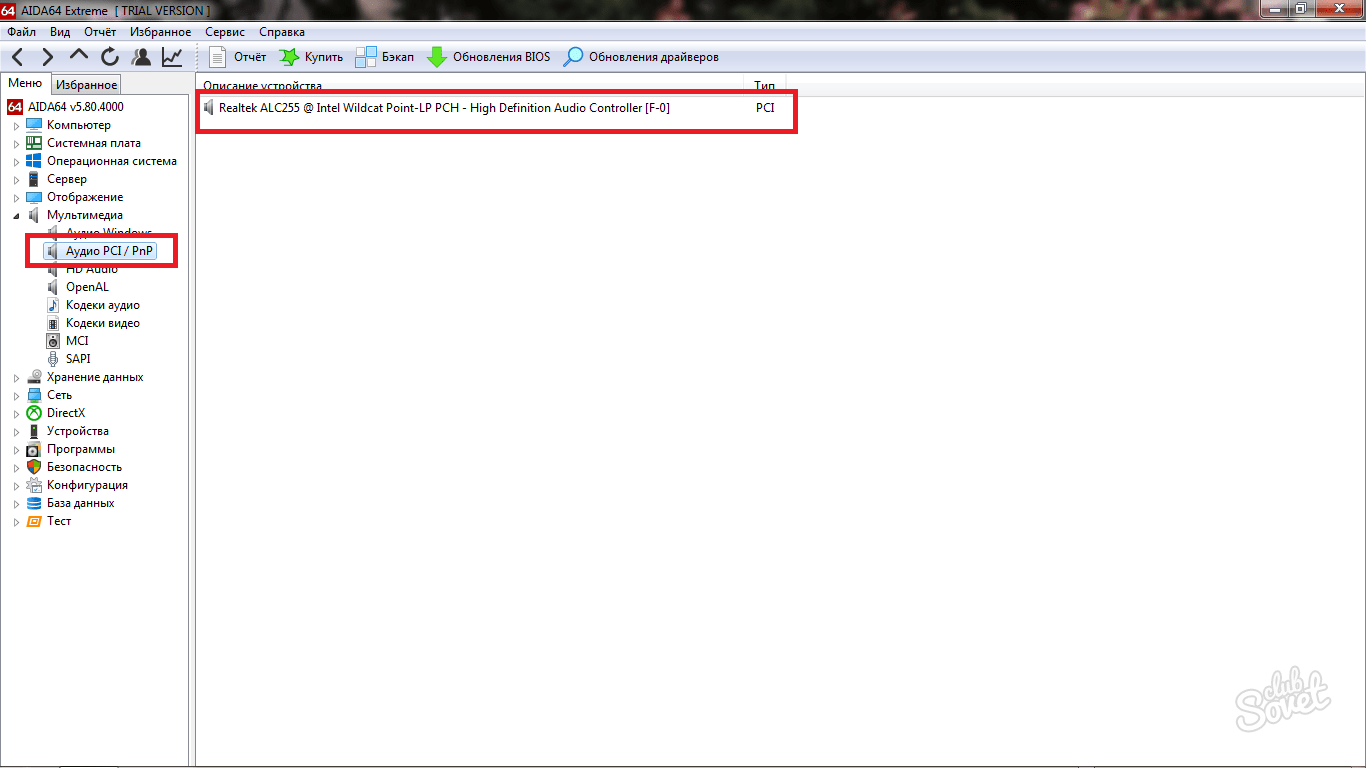Viewport: 1366px width, 768px height.
Task: Expand the Хранение данных tree node
Action: pos(17,378)
